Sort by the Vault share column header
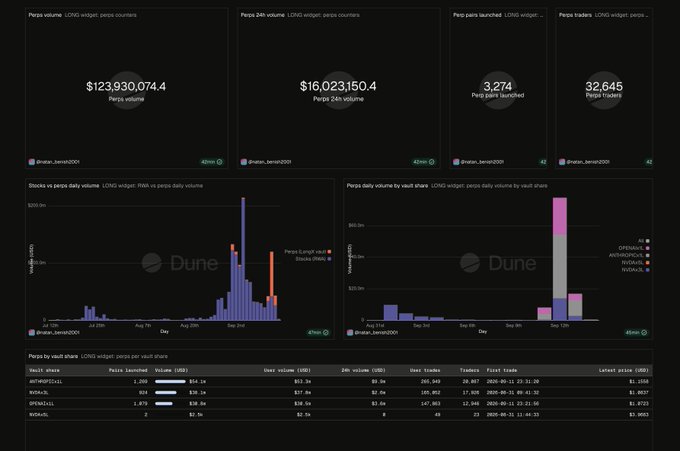The image size is (680, 451). pos(44,370)
